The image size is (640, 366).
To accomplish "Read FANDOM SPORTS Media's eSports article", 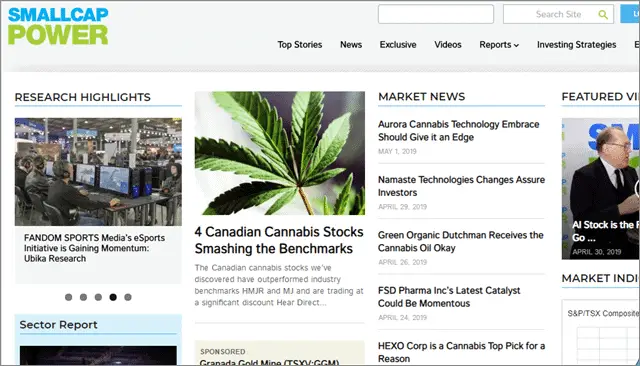I will click(x=94, y=248).
